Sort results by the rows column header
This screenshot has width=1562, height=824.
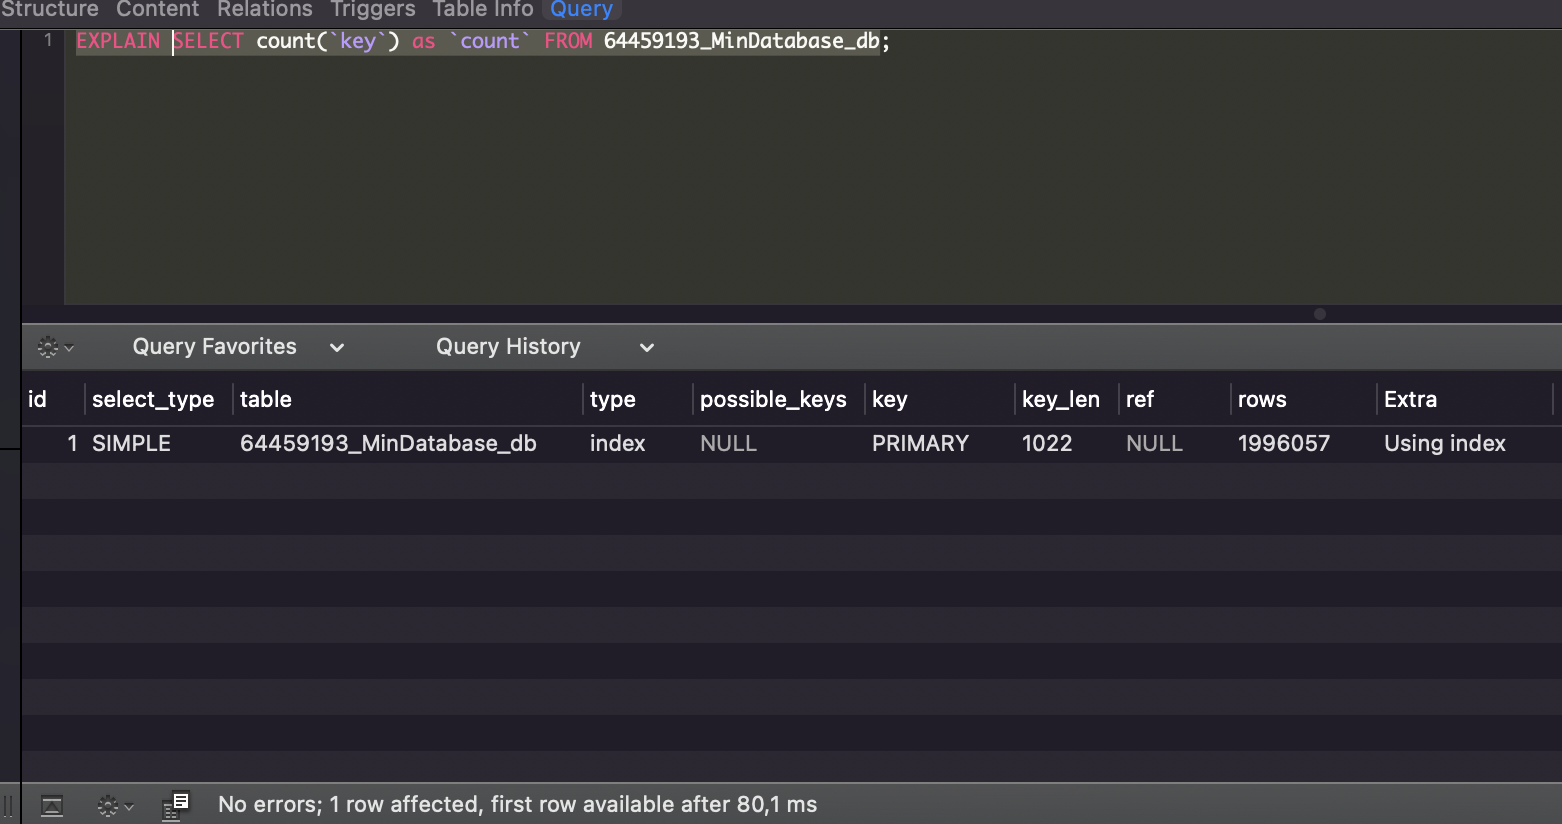(1261, 399)
